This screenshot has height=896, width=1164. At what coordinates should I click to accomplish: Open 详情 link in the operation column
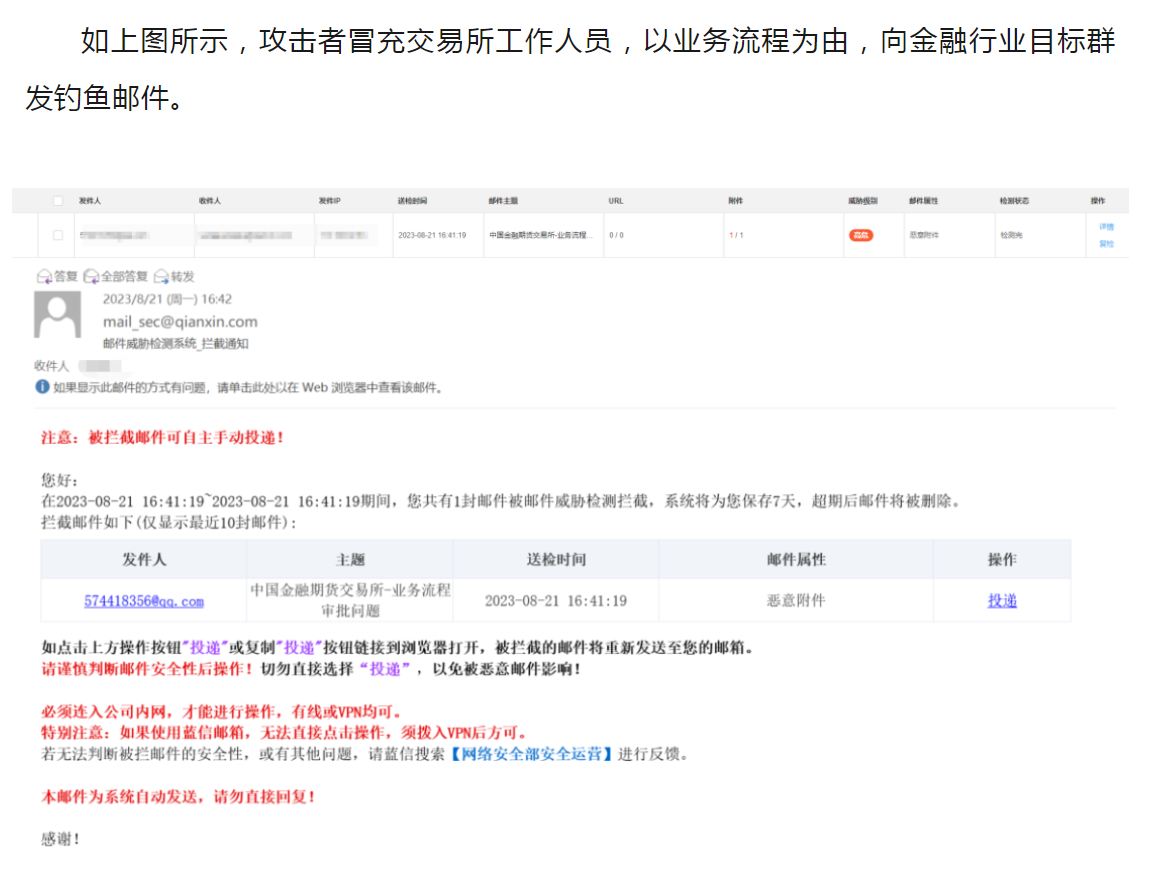pyautogui.click(x=1106, y=227)
